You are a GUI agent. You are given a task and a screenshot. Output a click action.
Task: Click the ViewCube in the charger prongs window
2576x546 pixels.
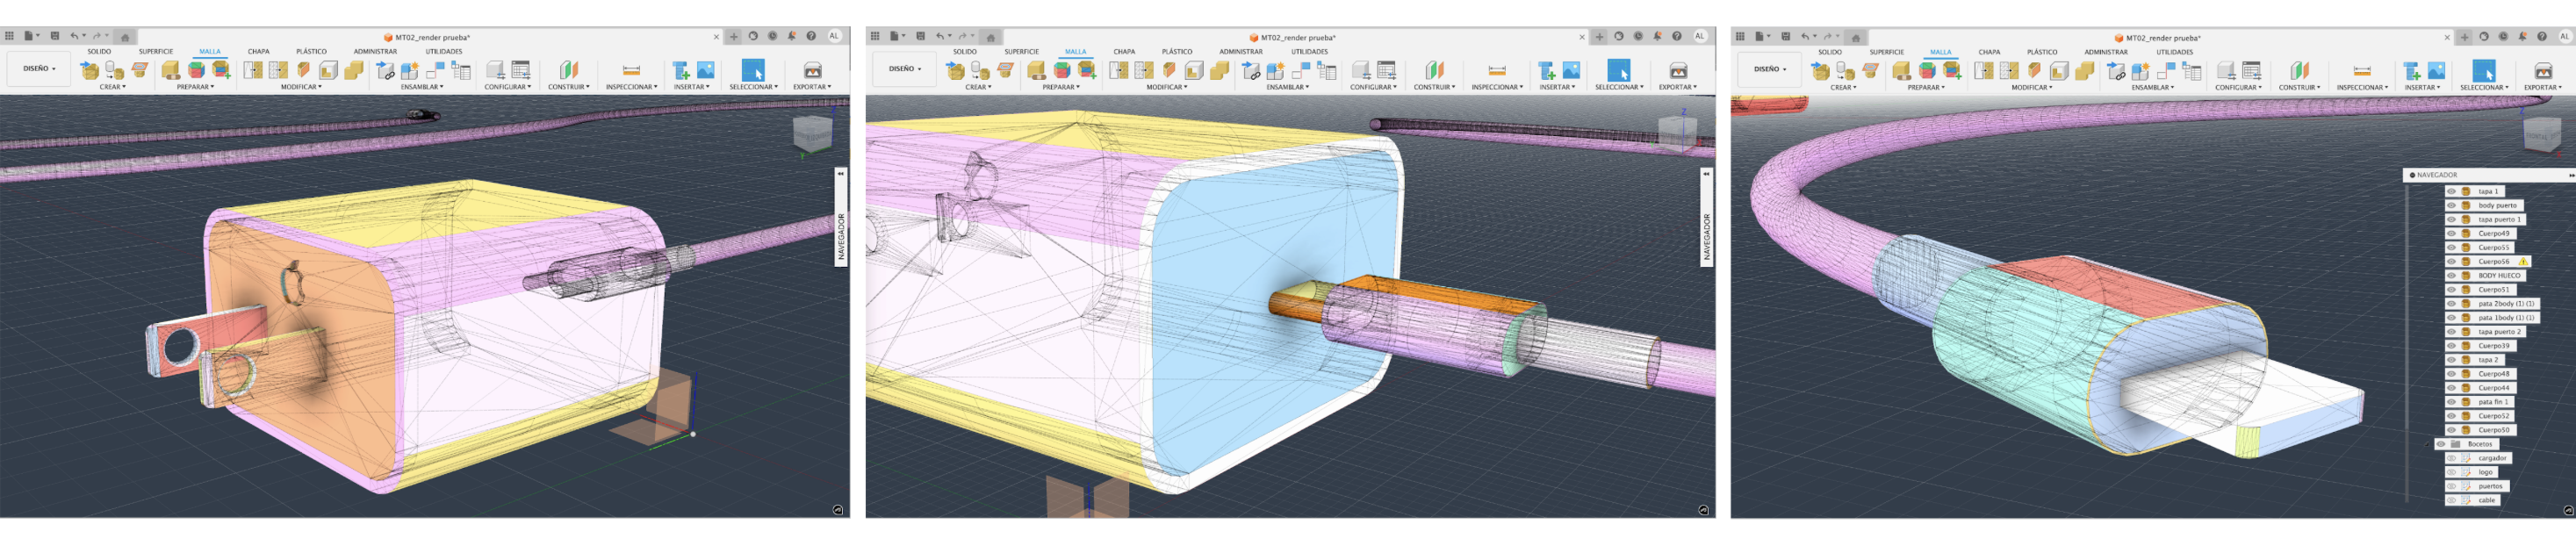[x=812, y=133]
